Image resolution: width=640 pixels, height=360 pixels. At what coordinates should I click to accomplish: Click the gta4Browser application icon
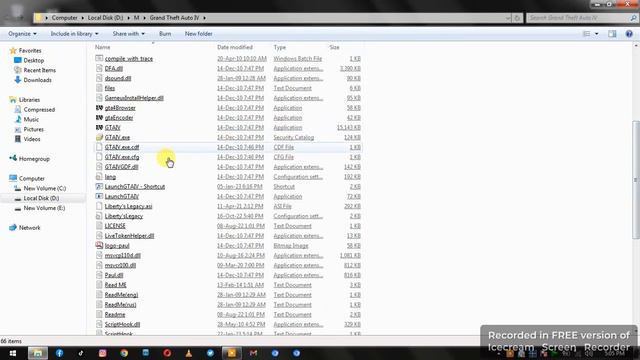[x=99, y=108]
